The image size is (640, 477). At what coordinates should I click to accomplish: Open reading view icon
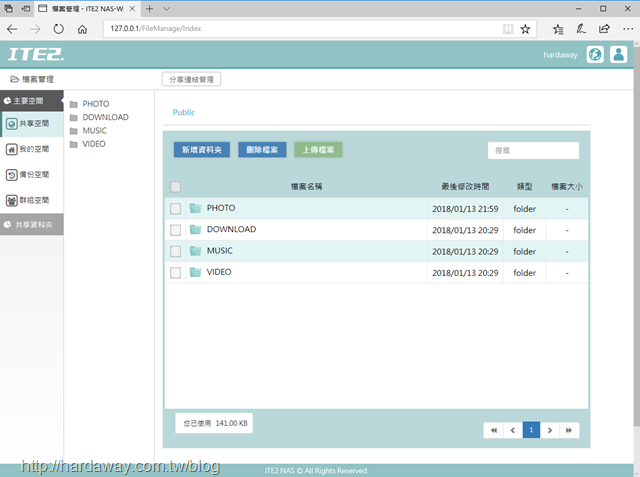(x=508, y=29)
